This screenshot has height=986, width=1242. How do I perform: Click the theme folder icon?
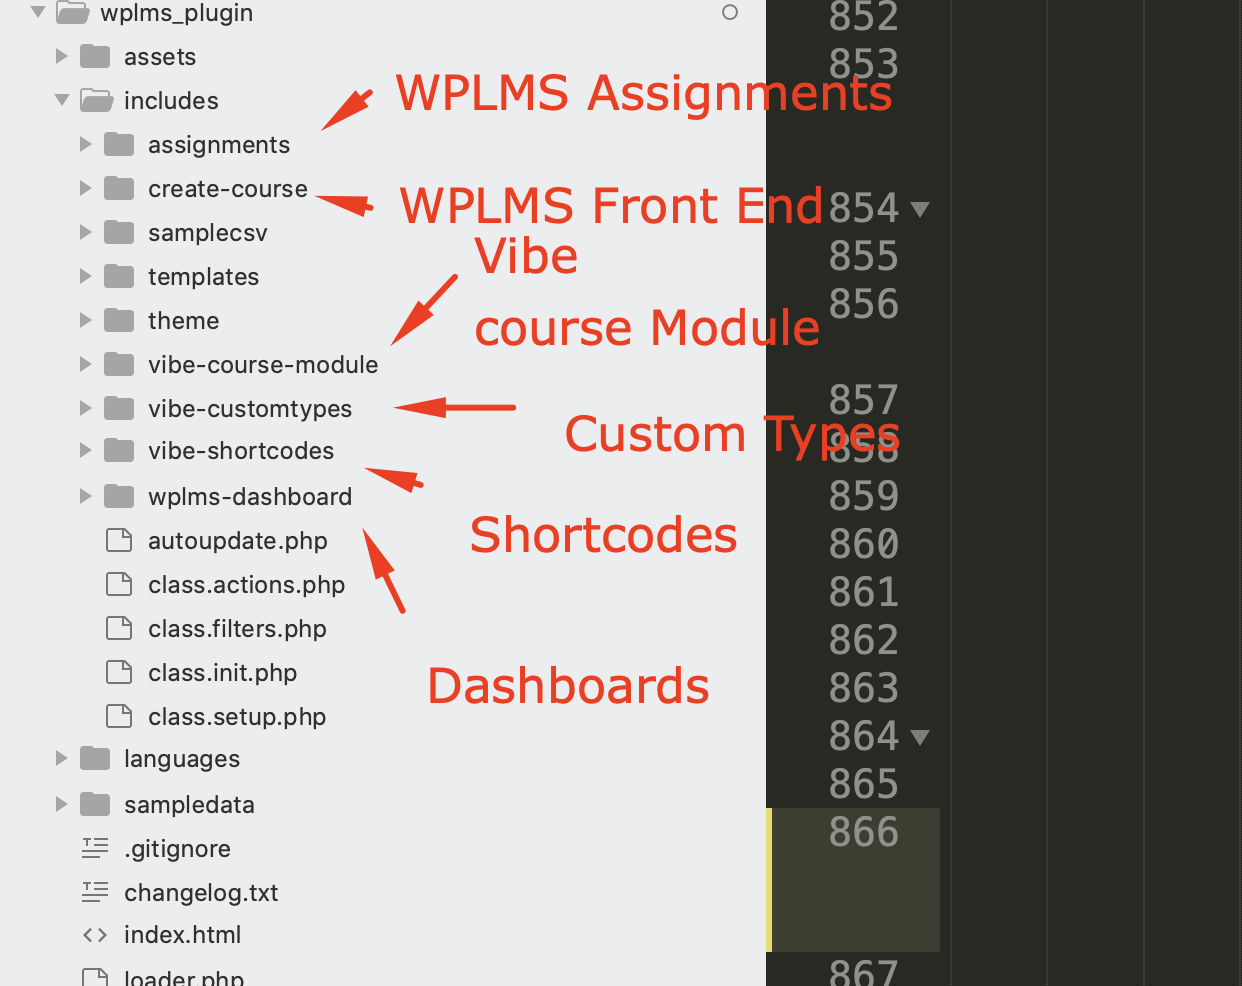pos(119,320)
